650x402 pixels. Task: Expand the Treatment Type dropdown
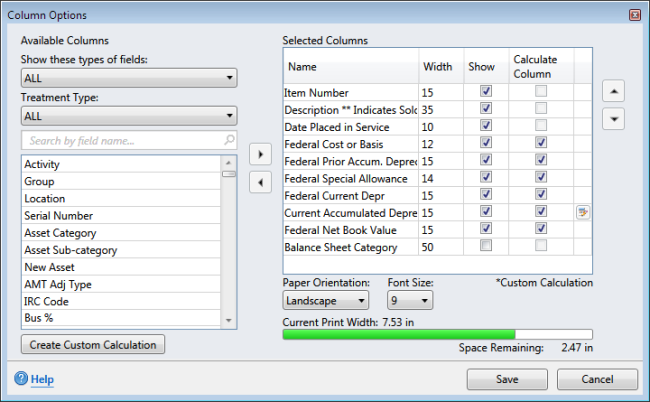tap(128, 115)
